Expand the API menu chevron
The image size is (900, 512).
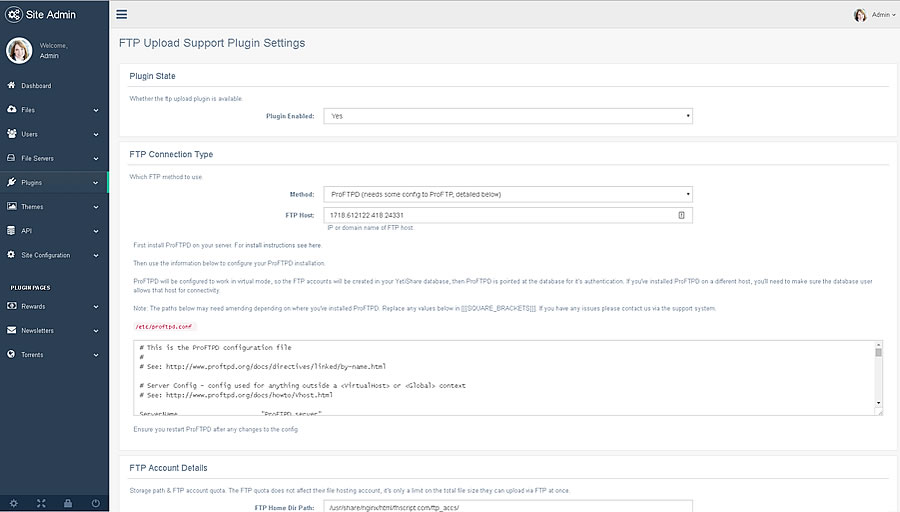pyautogui.click(x=96, y=231)
